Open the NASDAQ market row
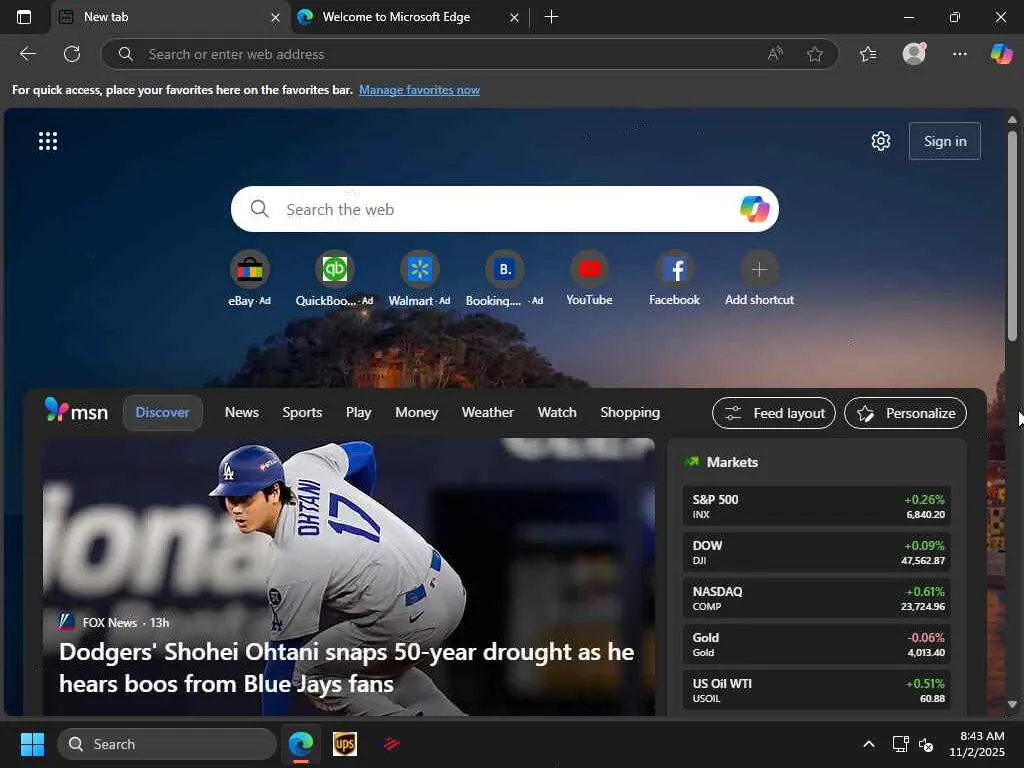 click(817, 598)
